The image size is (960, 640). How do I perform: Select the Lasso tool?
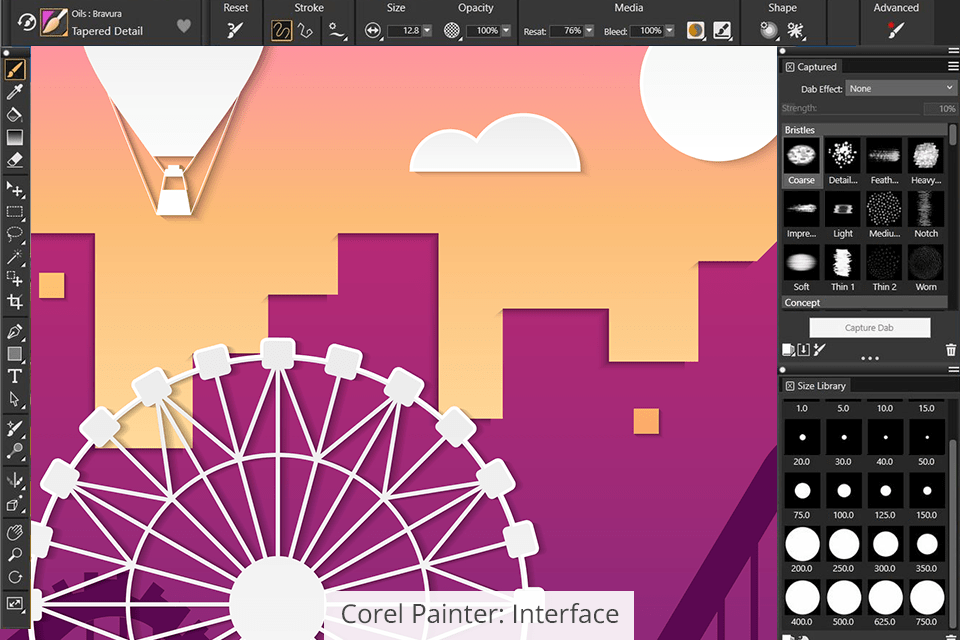point(15,234)
